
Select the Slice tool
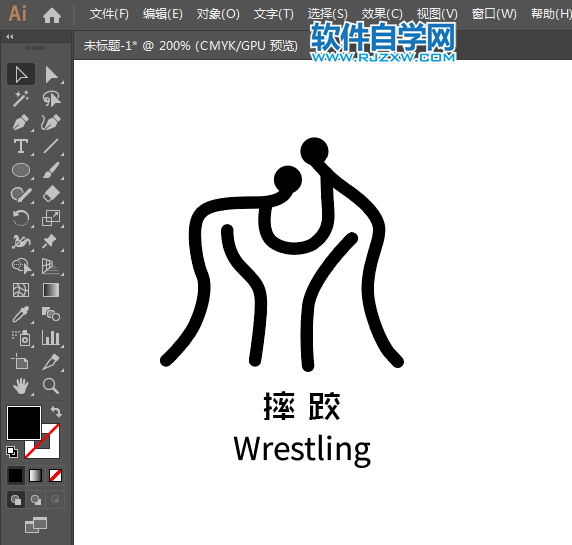51,362
